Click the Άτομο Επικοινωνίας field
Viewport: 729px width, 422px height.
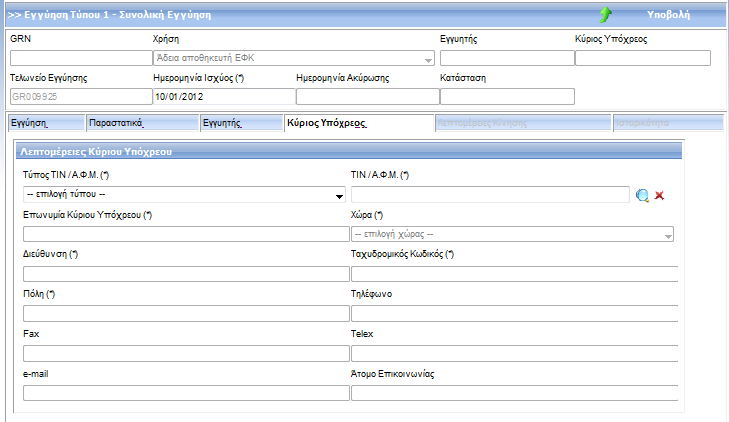(515, 393)
